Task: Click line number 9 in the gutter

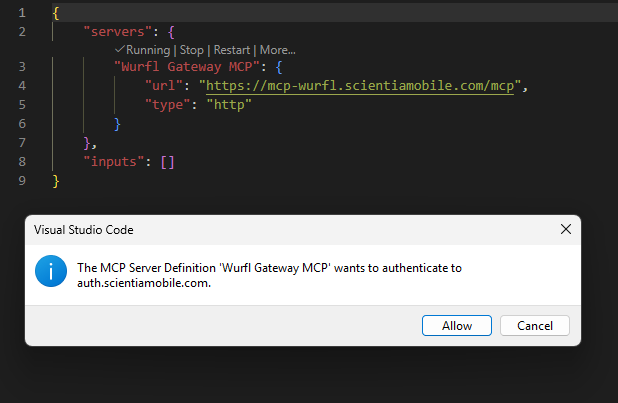Action: pyautogui.click(x=22, y=181)
